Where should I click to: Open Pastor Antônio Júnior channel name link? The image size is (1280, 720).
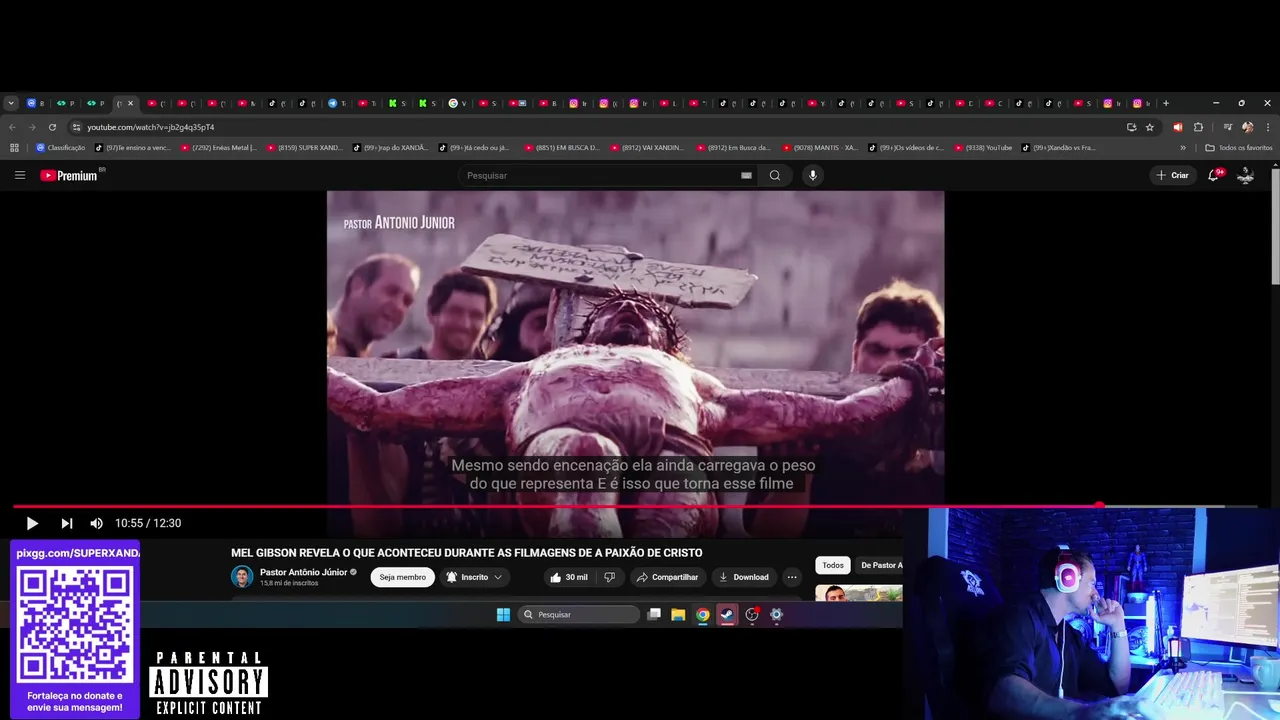click(x=303, y=572)
